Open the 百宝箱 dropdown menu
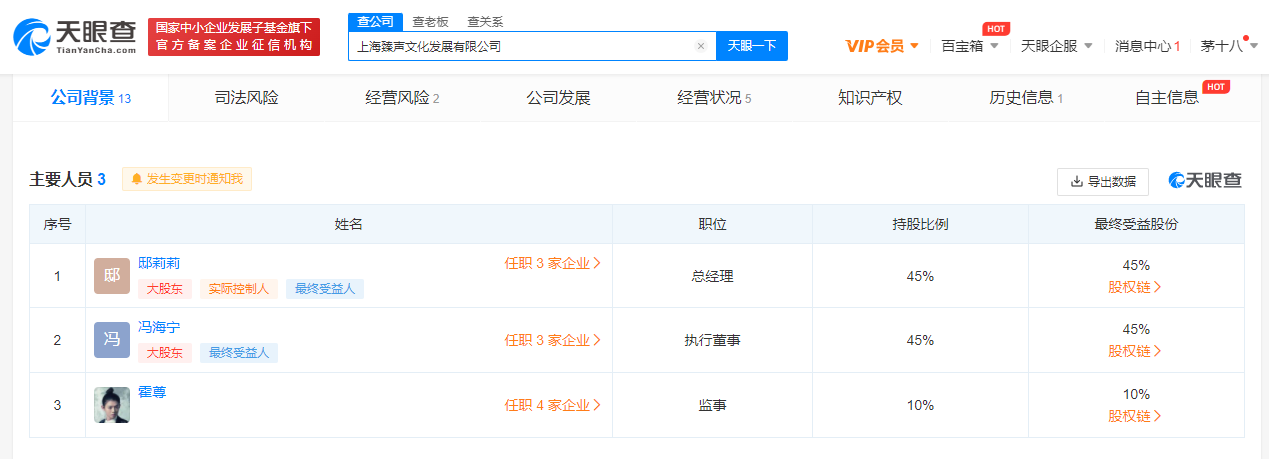Screen dimensions: 1269x459 969,45
